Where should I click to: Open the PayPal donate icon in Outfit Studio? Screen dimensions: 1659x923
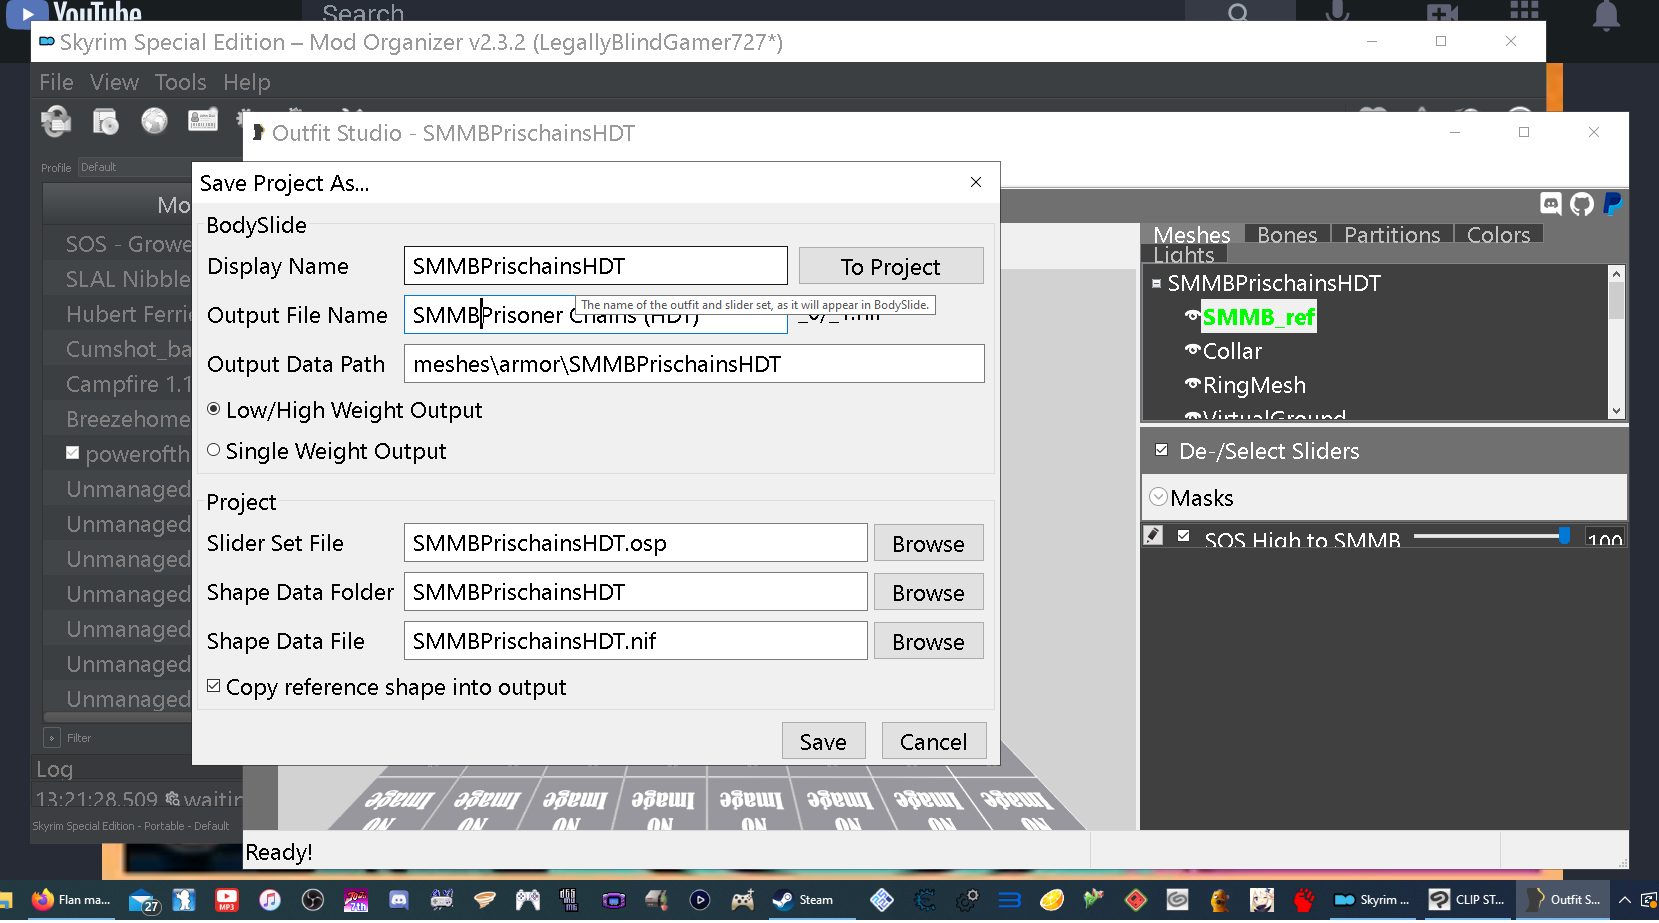coord(1612,204)
